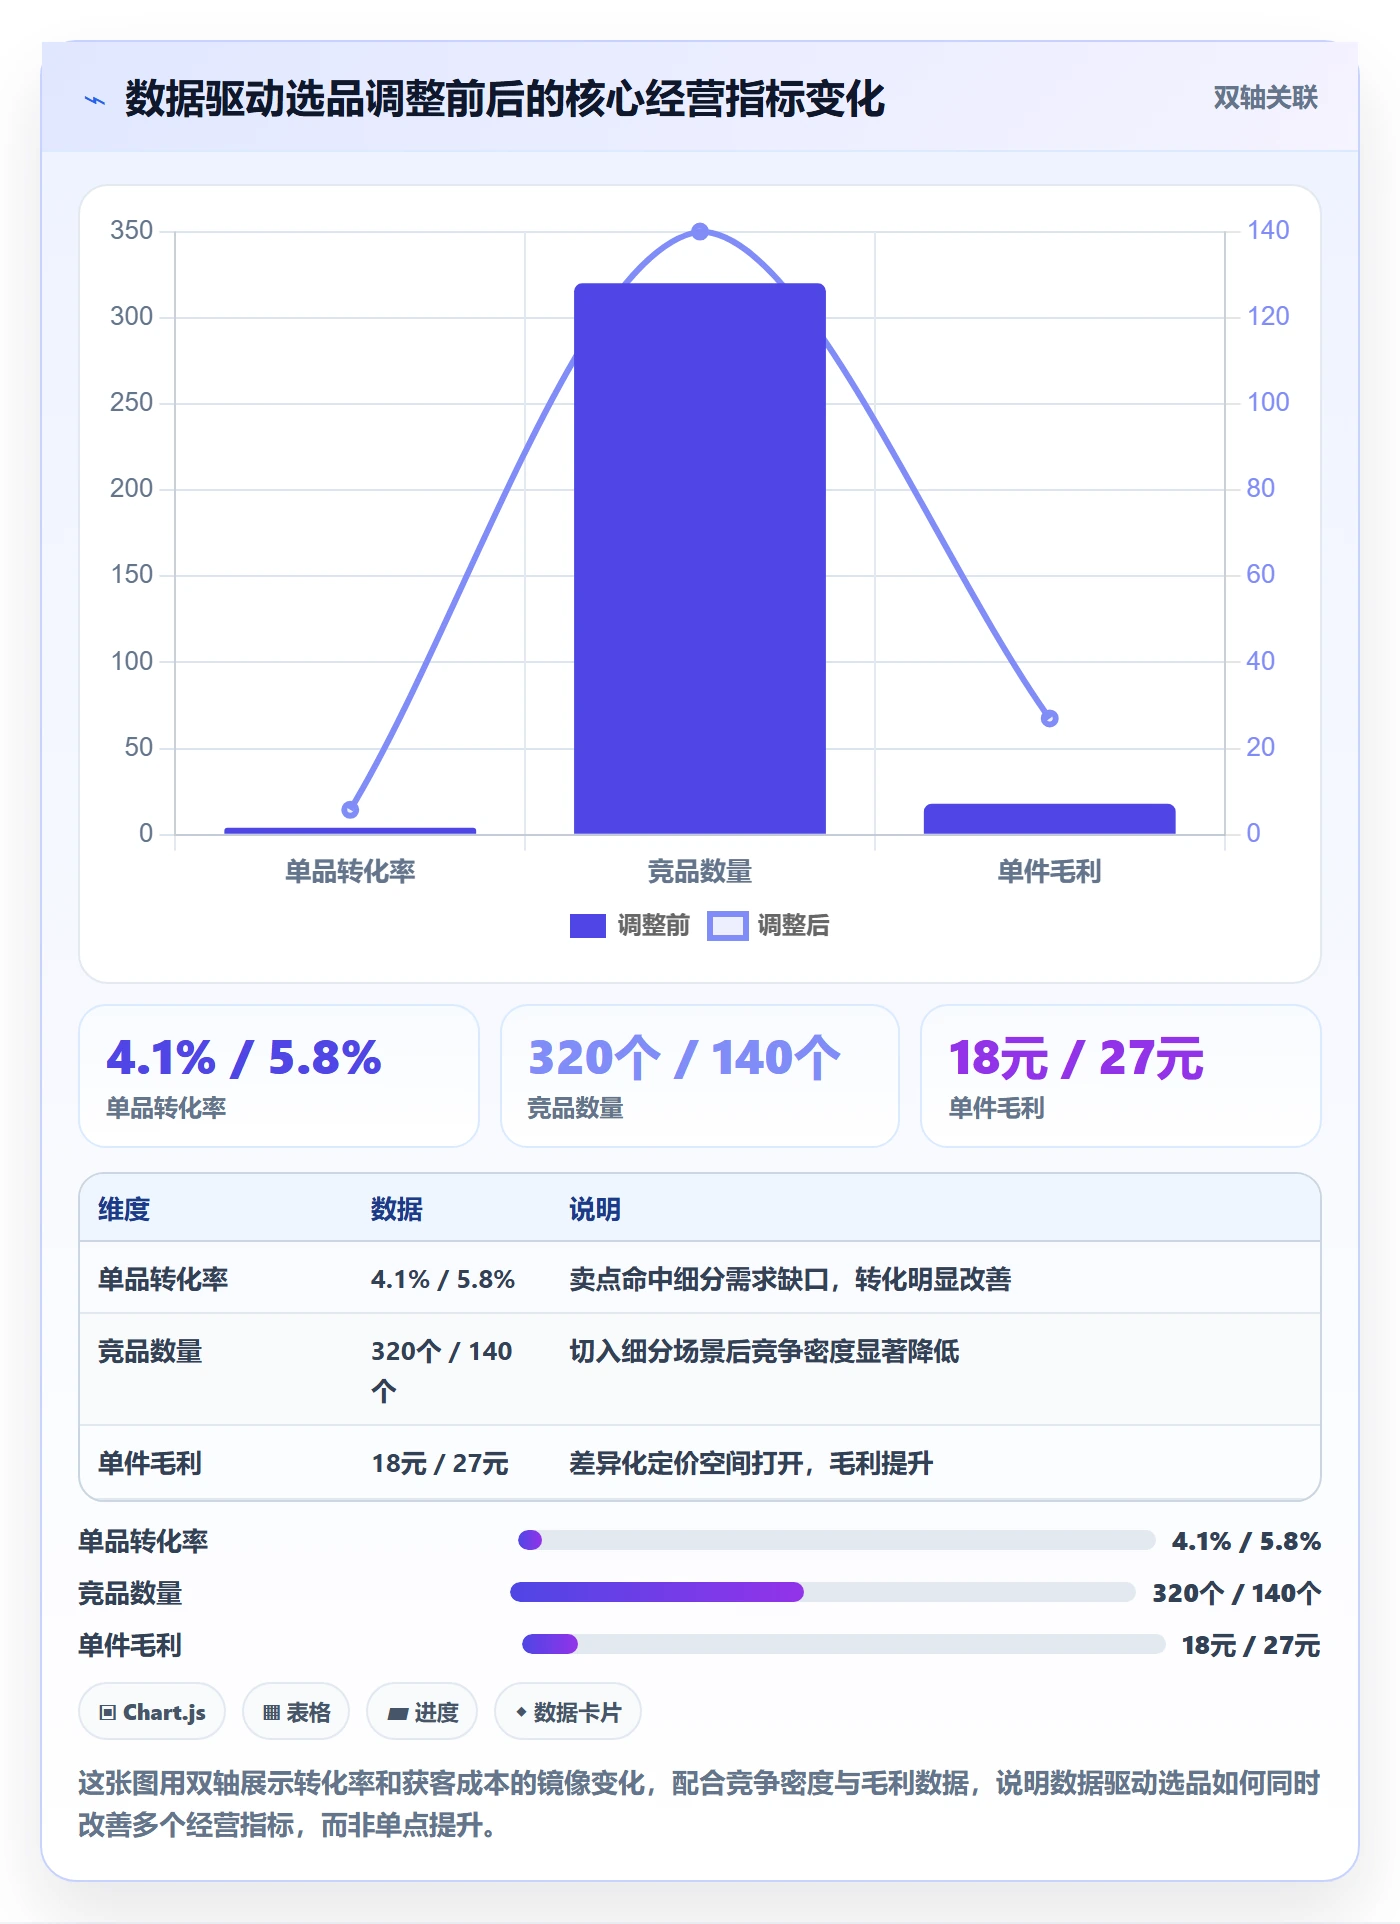1400x1924 pixels.
Task: Click the thin 单品转化率 bar in the chart
Action: click(350, 830)
